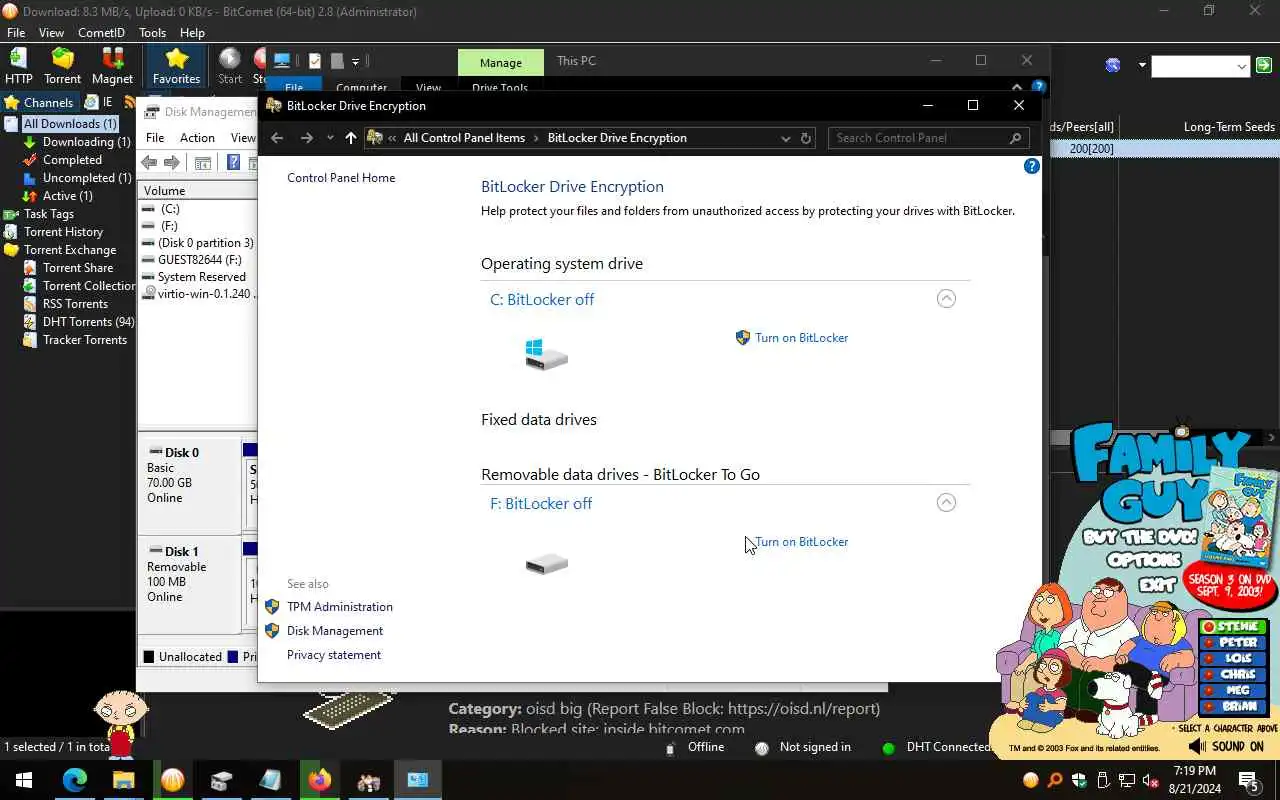Click the Search Control Panel input field

928,138
